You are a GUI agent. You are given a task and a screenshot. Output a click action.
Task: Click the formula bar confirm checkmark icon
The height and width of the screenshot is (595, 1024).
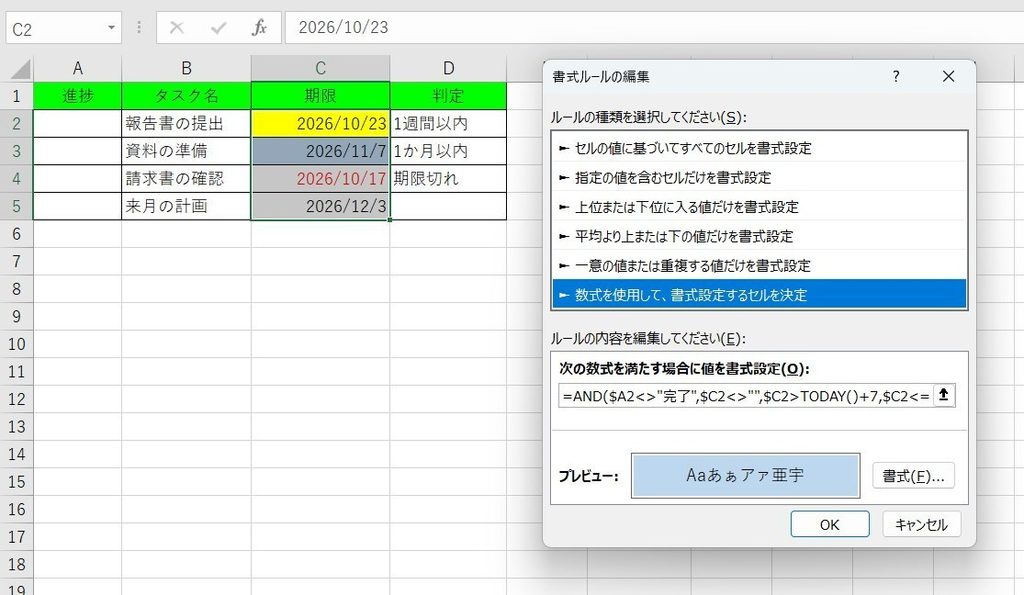(219, 27)
